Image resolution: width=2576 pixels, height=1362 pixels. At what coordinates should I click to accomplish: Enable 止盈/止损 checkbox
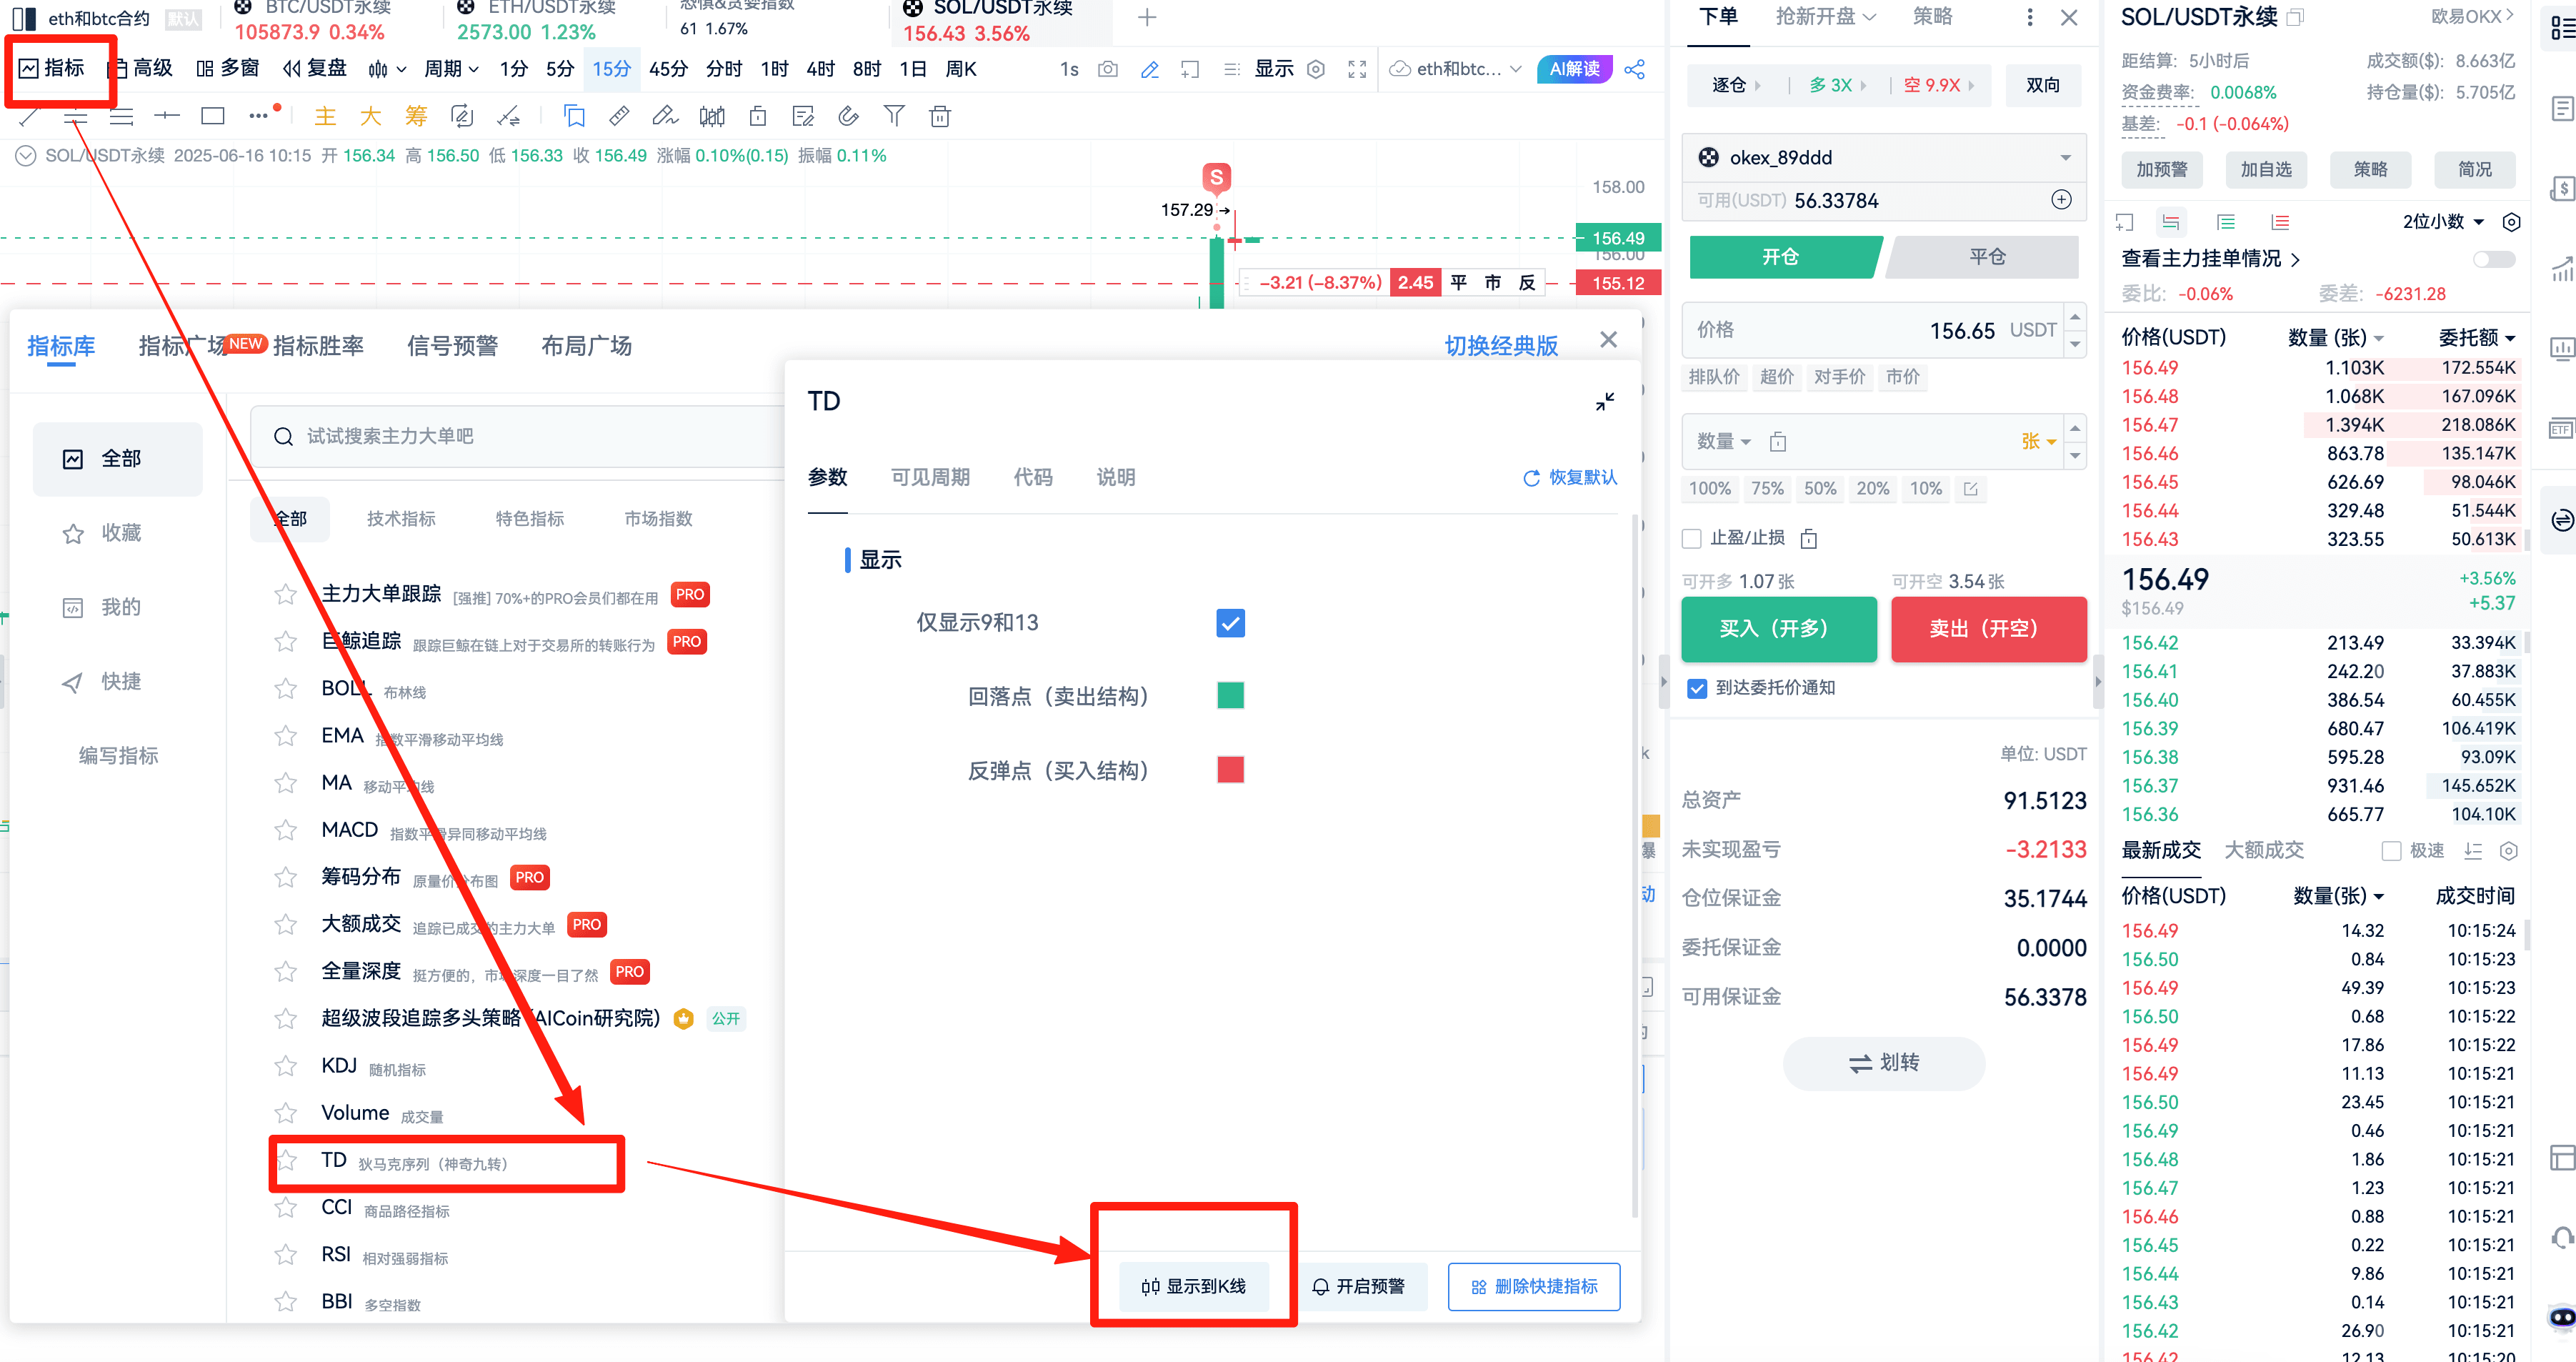(1692, 538)
